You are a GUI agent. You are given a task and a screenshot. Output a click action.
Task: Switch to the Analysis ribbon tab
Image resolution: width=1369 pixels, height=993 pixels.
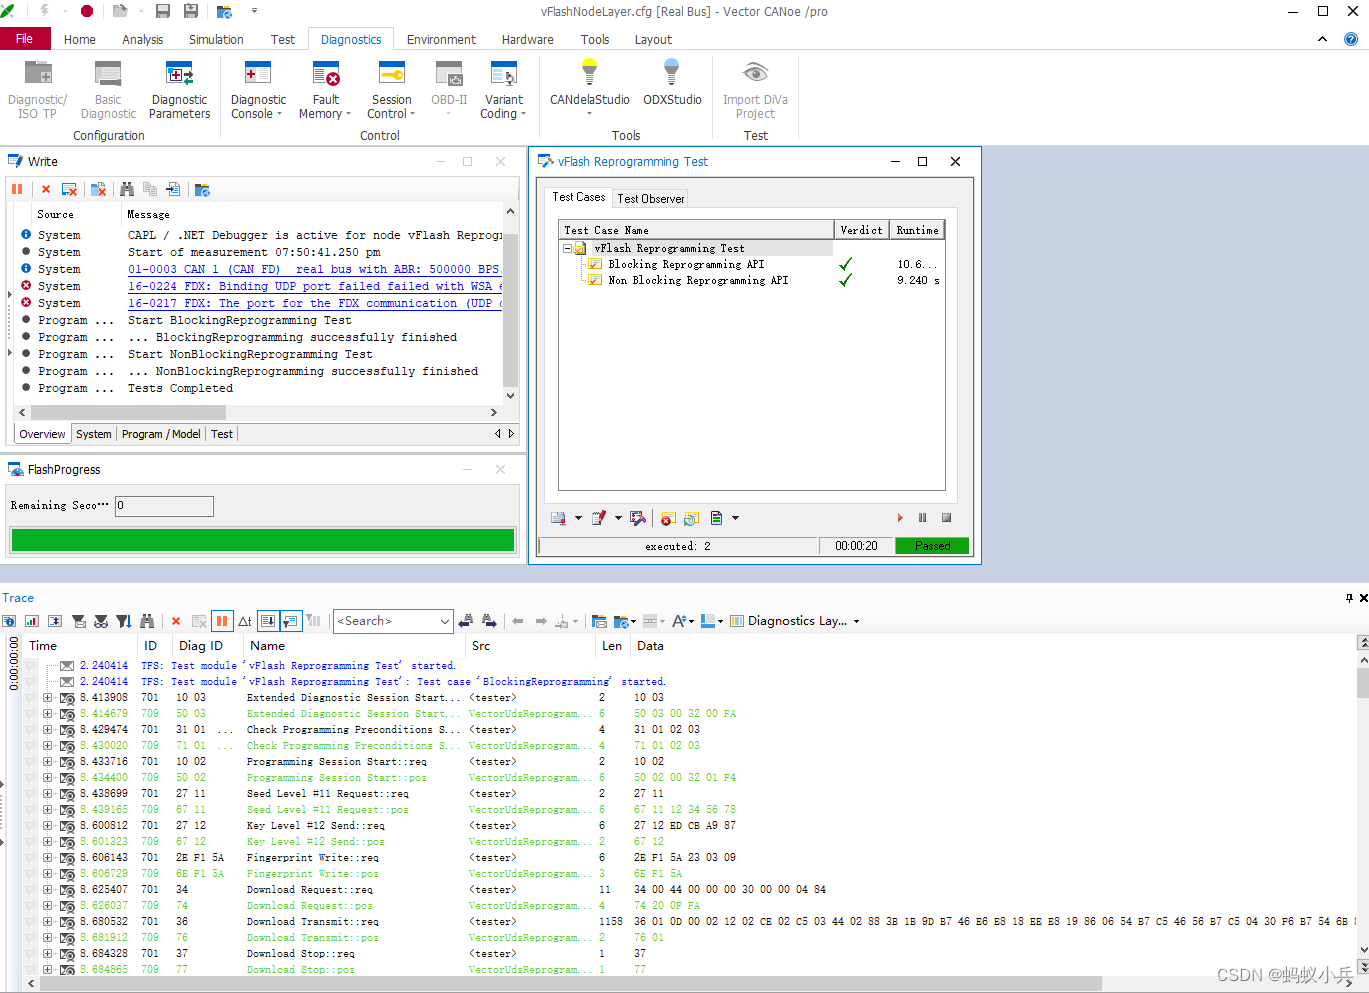coord(142,40)
